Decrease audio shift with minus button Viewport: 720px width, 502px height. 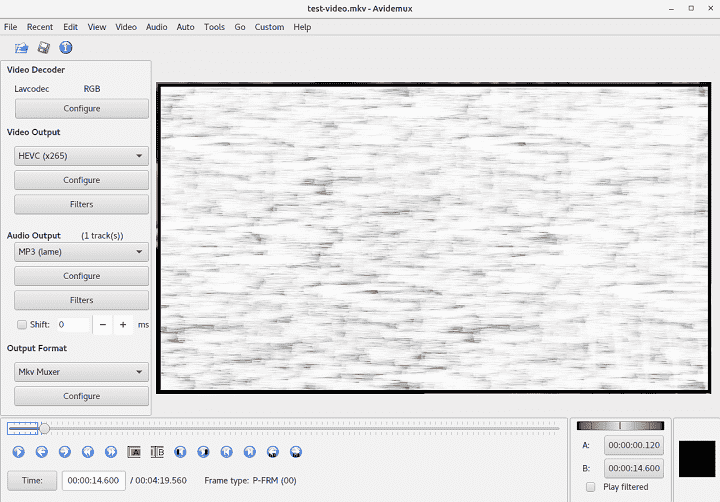click(x=103, y=325)
